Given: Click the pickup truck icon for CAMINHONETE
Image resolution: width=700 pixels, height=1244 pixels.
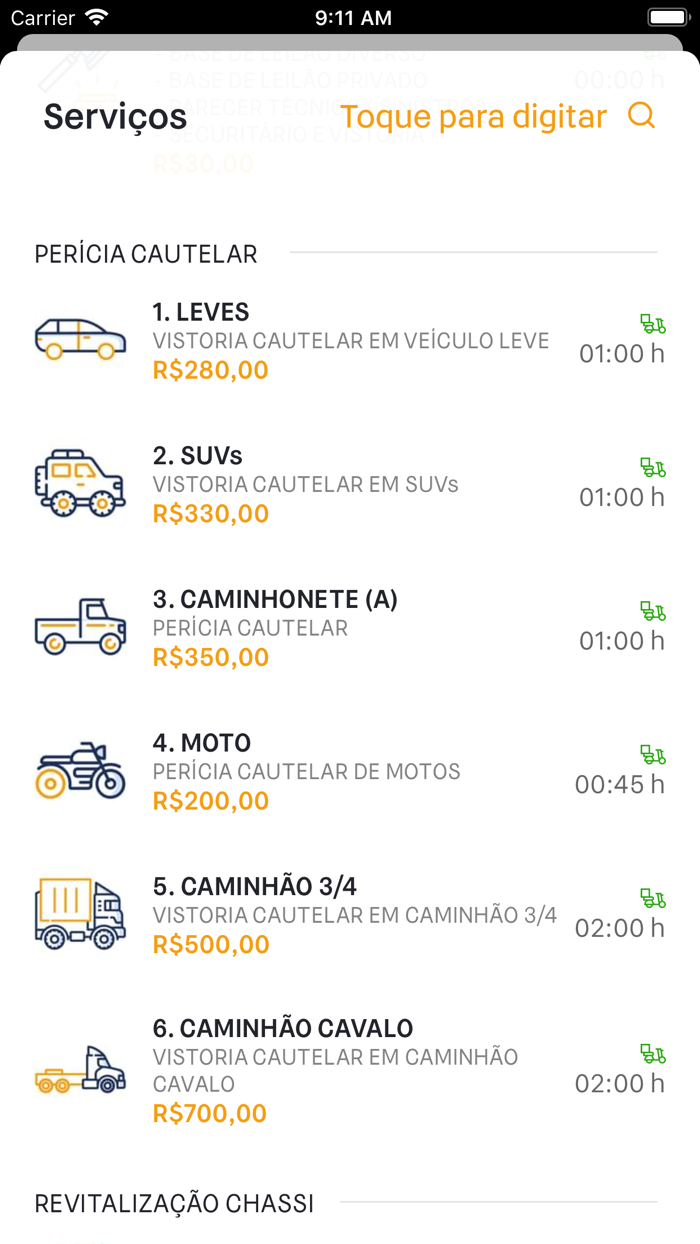Looking at the screenshot, I should tap(80, 626).
